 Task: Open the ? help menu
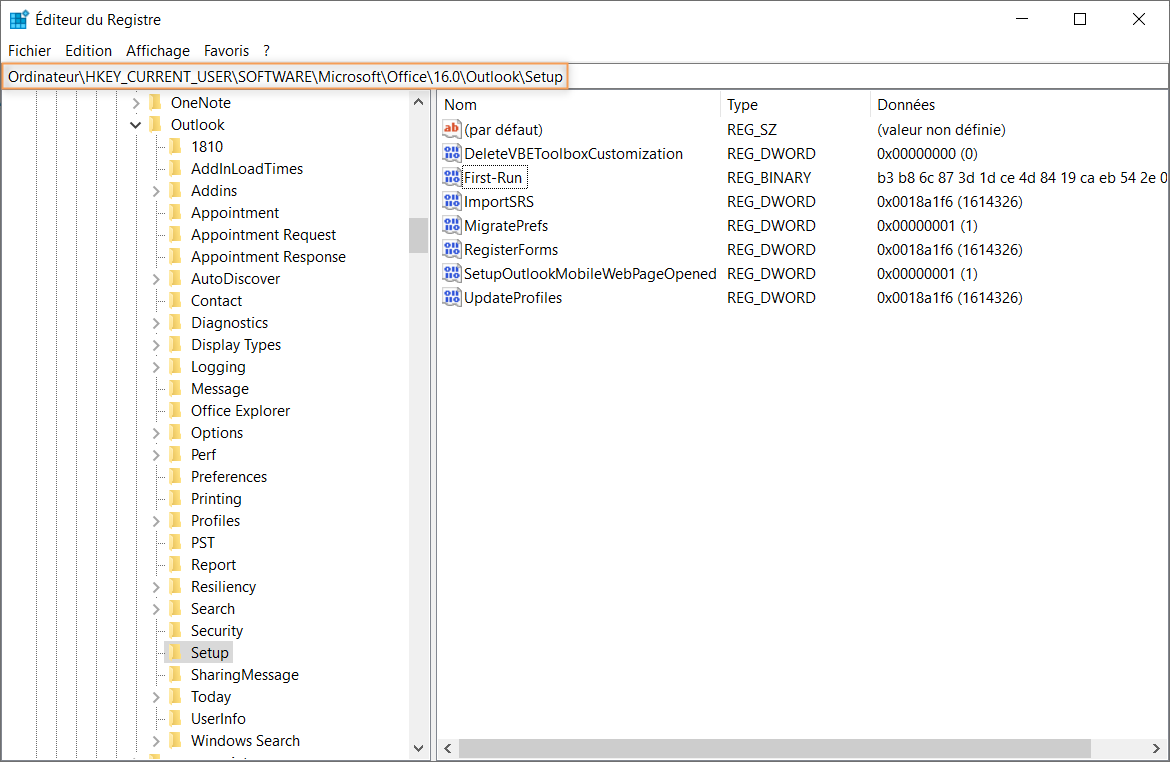tap(266, 51)
